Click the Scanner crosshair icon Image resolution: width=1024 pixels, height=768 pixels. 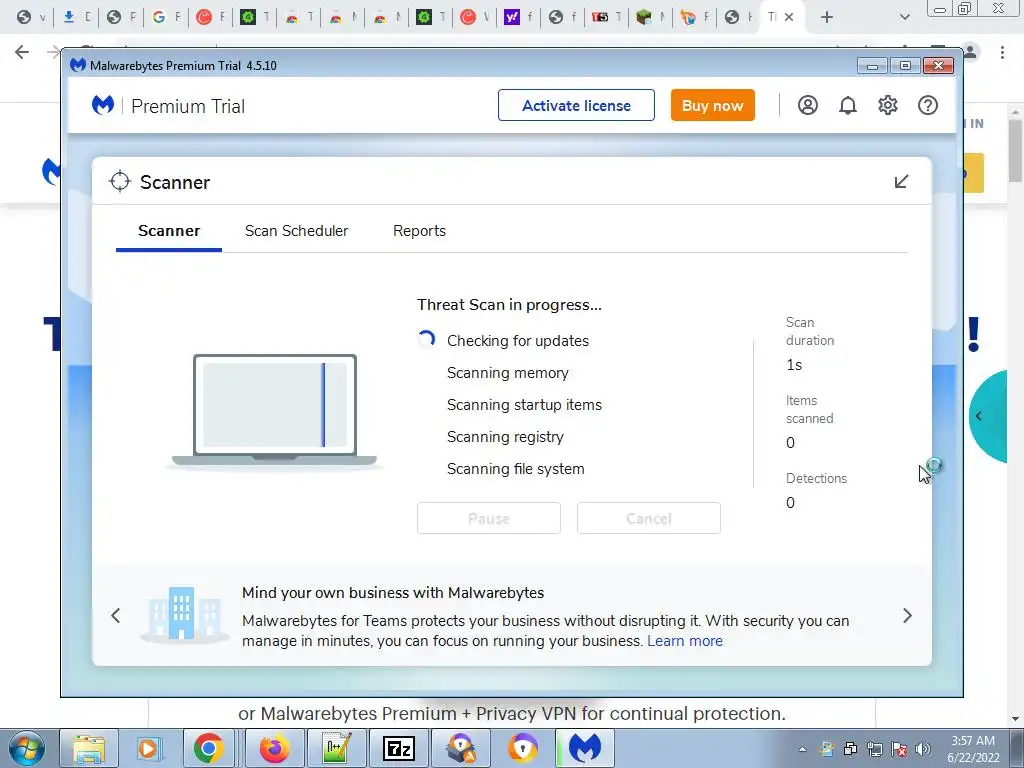tap(120, 182)
